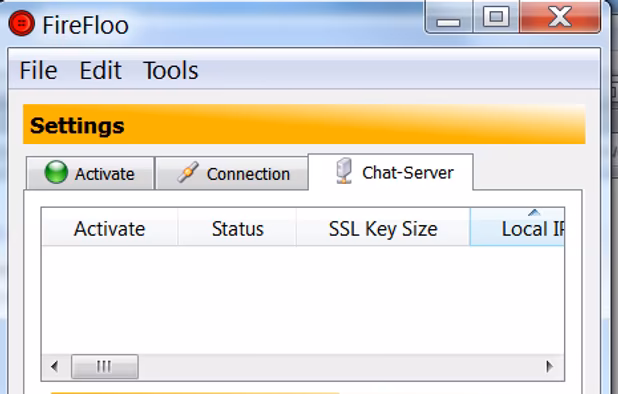
Task: Click the Connection plug icon
Action: point(188,172)
